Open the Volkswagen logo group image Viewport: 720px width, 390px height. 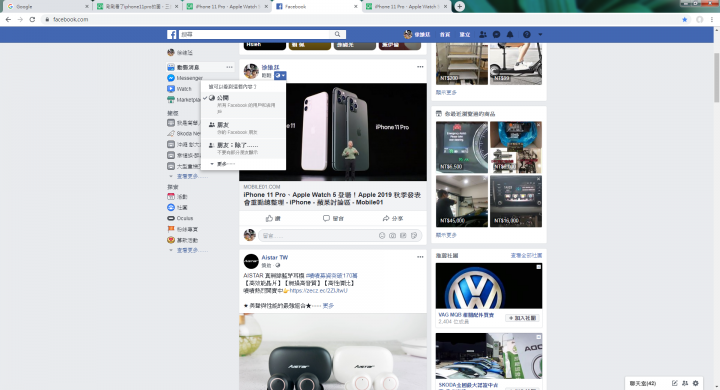pyautogui.click(x=489, y=286)
